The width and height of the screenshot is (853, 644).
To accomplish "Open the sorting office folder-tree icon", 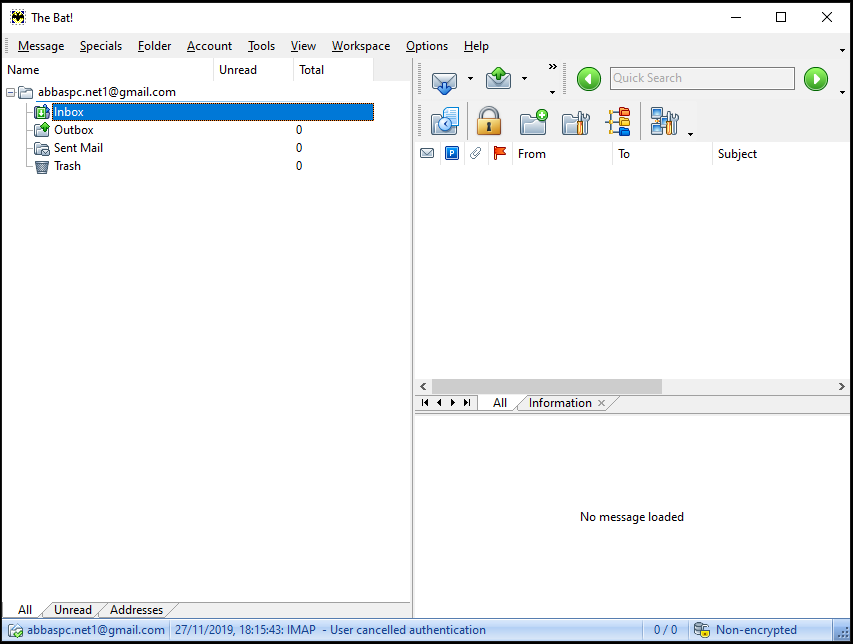I will [619, 121].
